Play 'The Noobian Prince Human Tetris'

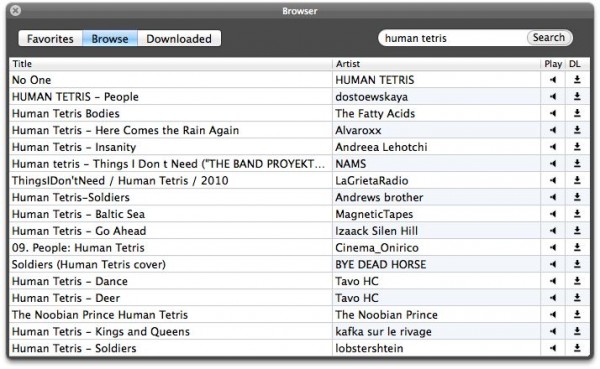553,315
